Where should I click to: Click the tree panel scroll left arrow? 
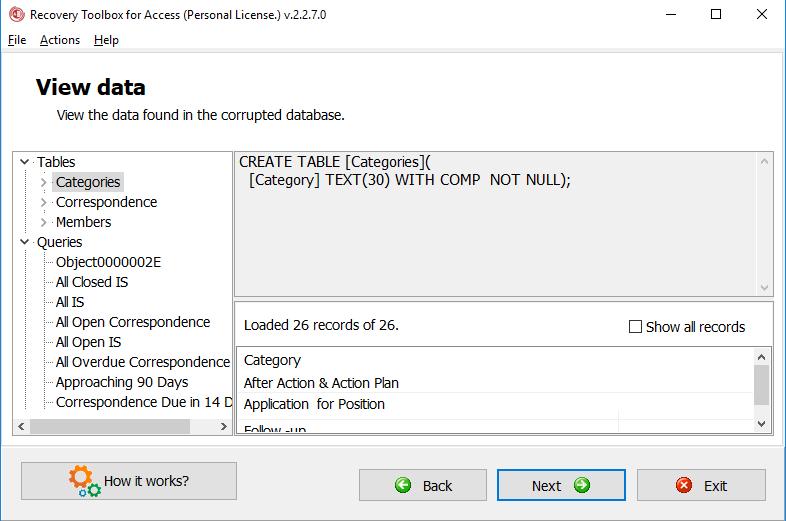(x=21, y=427)
